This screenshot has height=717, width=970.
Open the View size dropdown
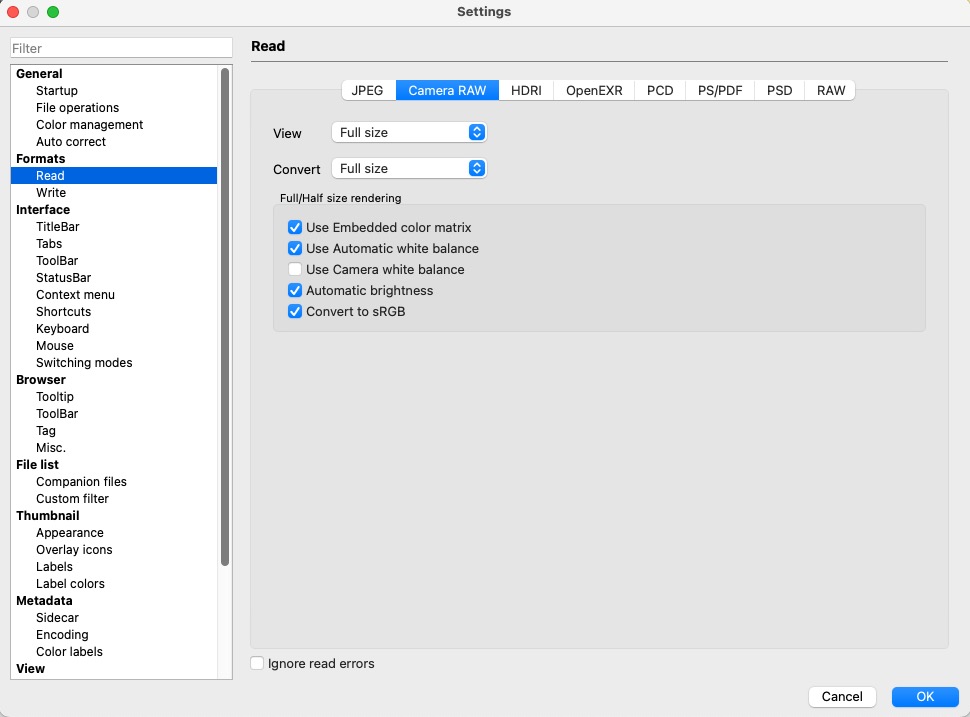[408, 132]
